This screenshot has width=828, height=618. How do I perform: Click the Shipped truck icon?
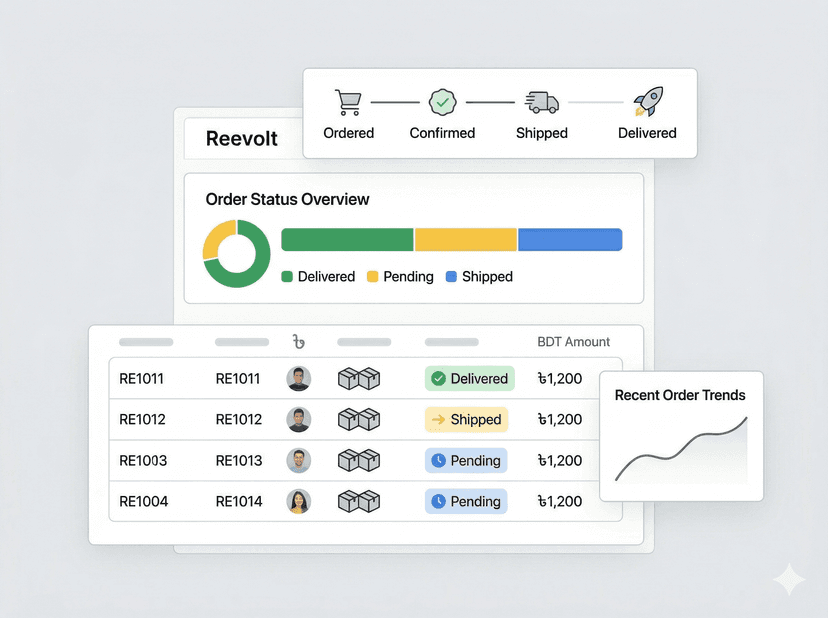[x=542, y=102]
